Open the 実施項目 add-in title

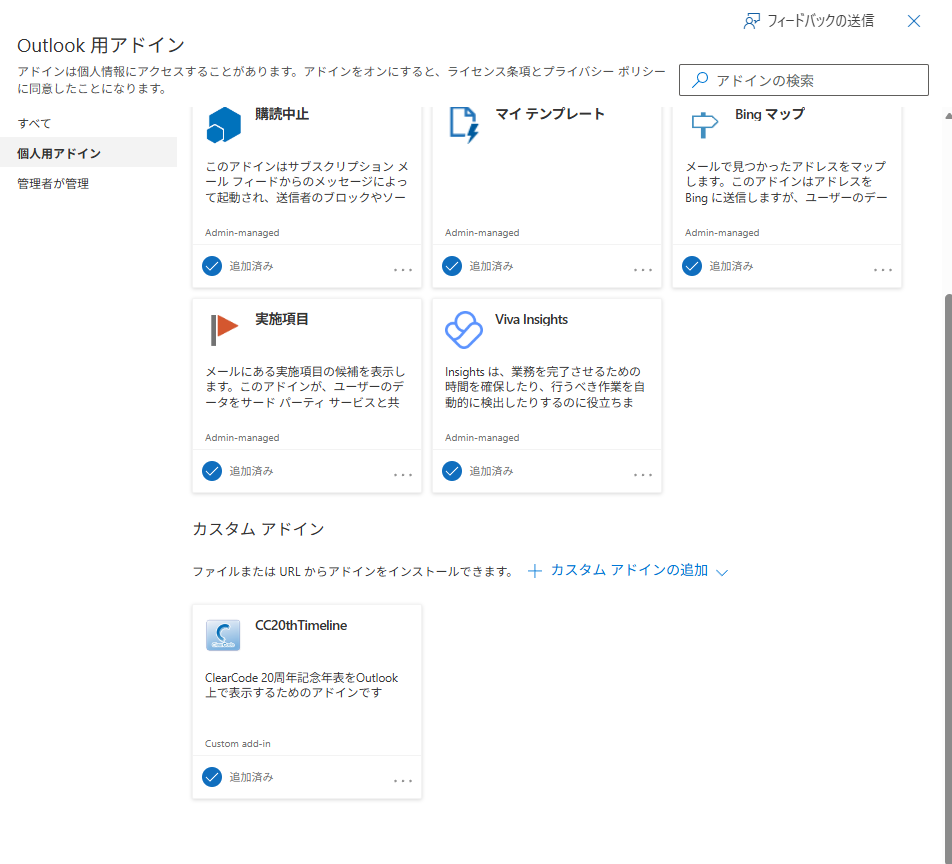click(282, 319)
